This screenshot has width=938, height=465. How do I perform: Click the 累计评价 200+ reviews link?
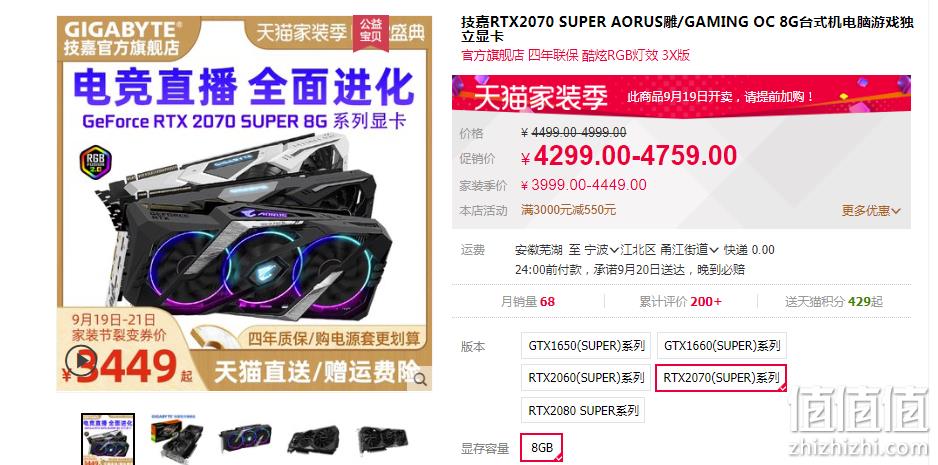681,302
